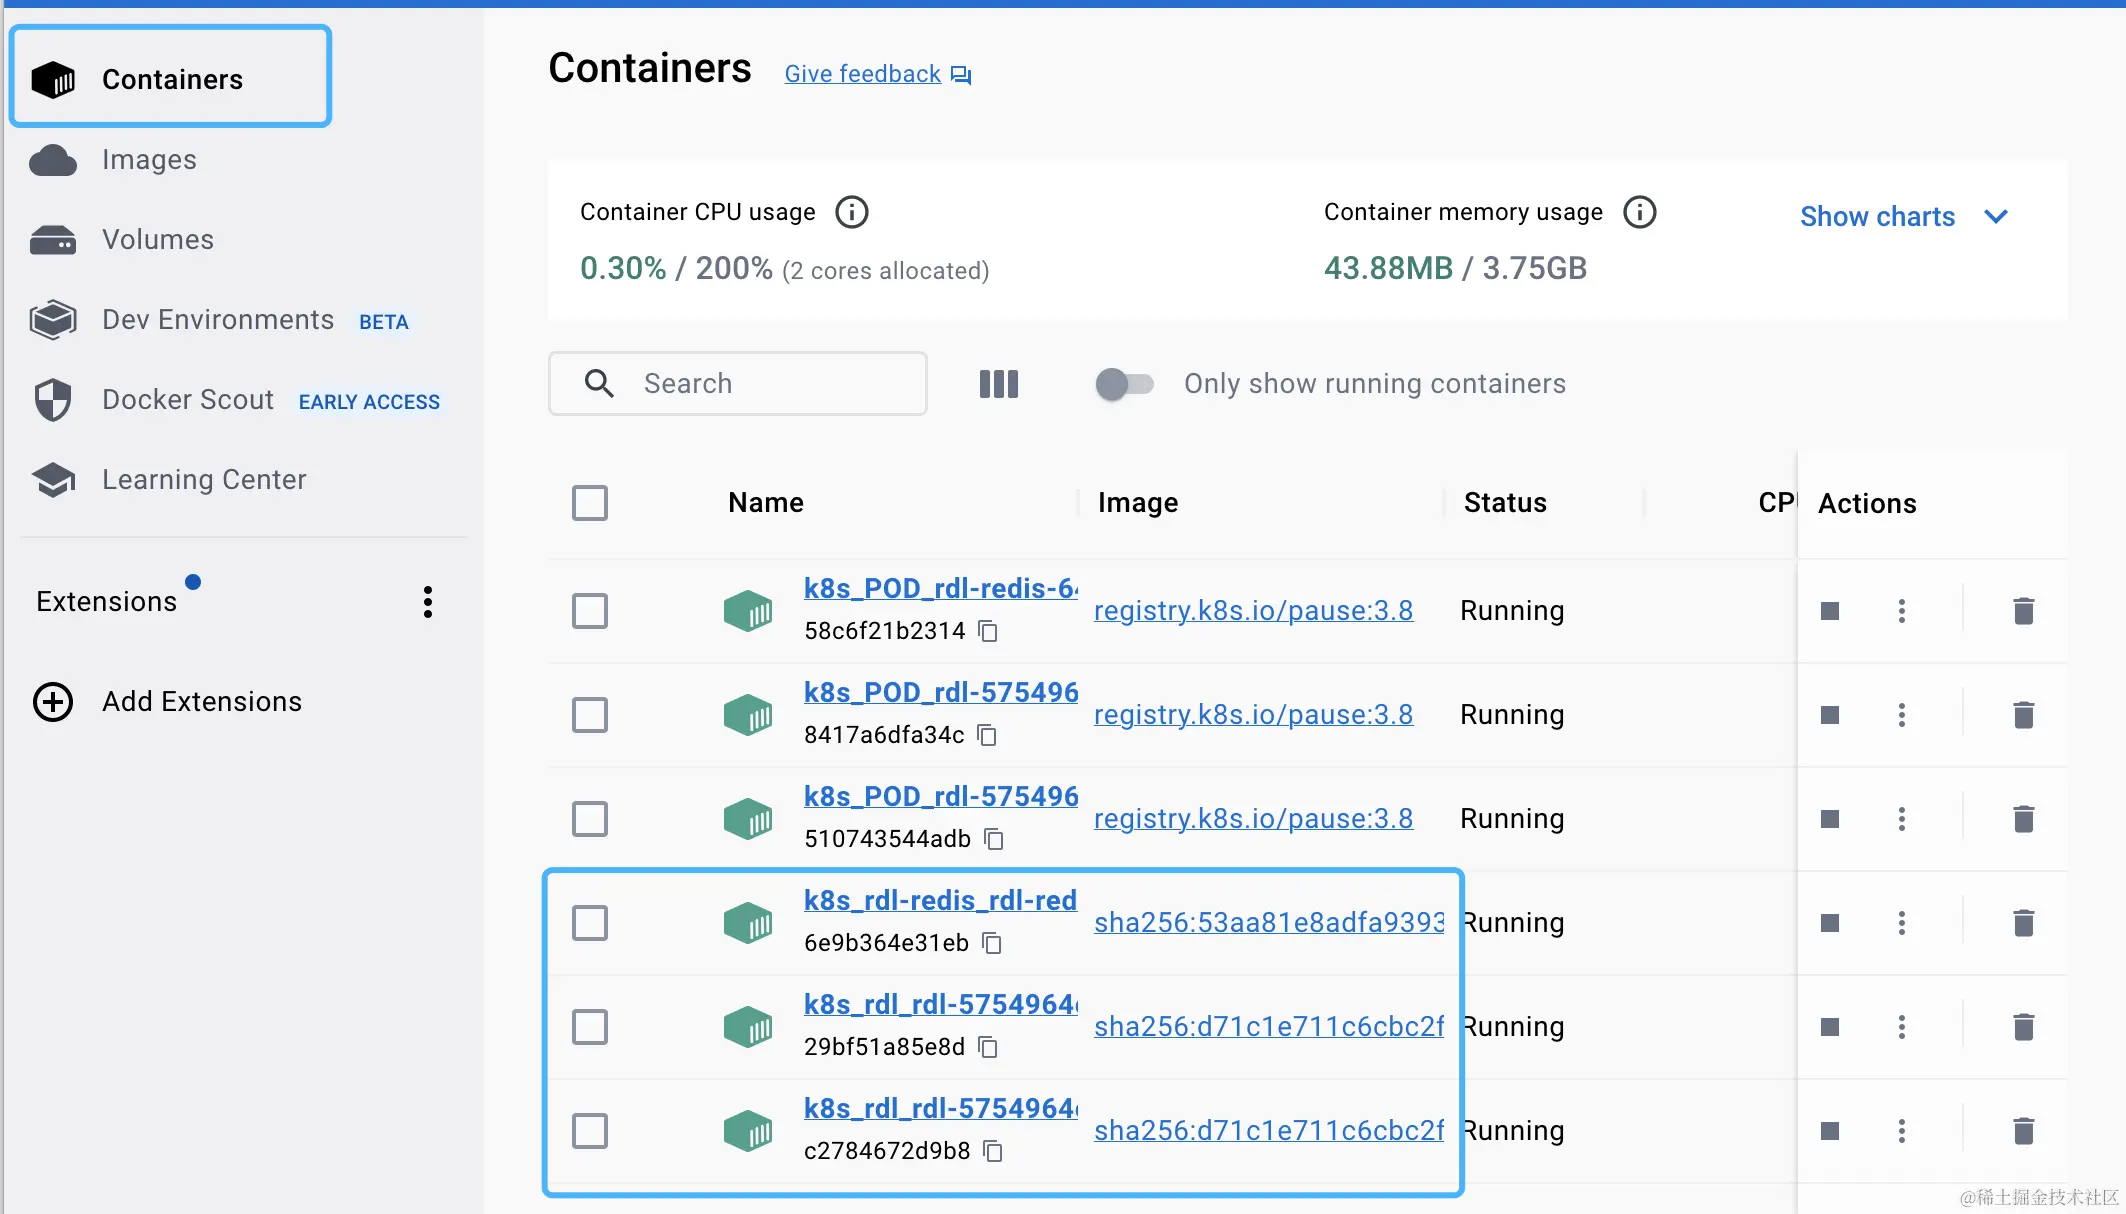Click the memory usage info icon
The image size is (2126, 1214).
pyautogui.click(x=1639, y=212)
